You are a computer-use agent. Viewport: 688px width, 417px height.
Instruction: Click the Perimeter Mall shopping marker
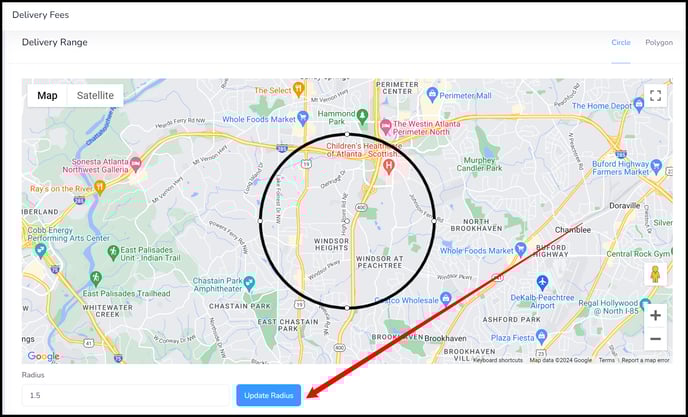tap(432, 94)
